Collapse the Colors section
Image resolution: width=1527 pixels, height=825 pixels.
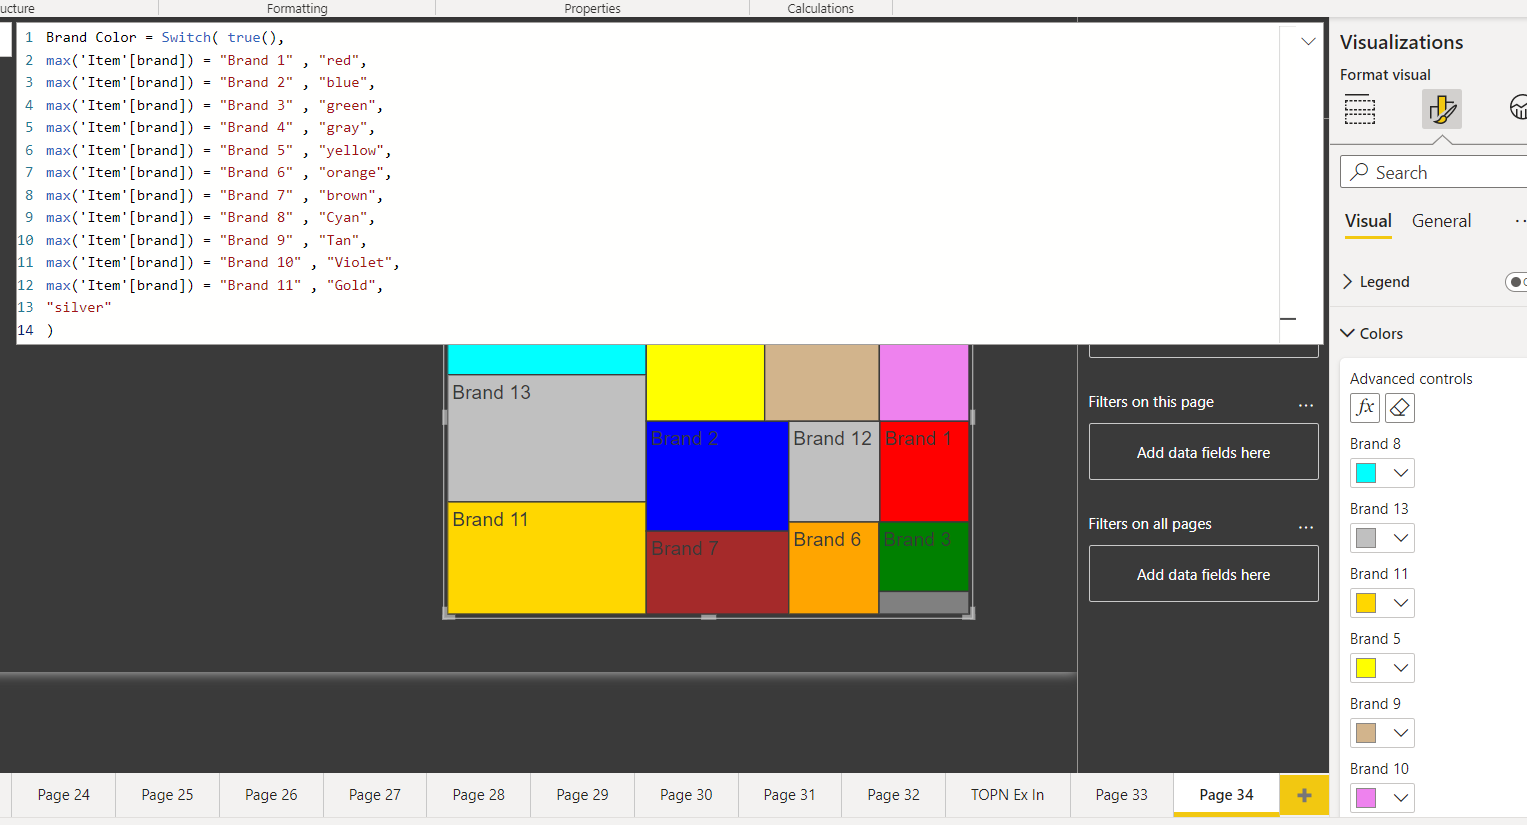pos(1372,334)
